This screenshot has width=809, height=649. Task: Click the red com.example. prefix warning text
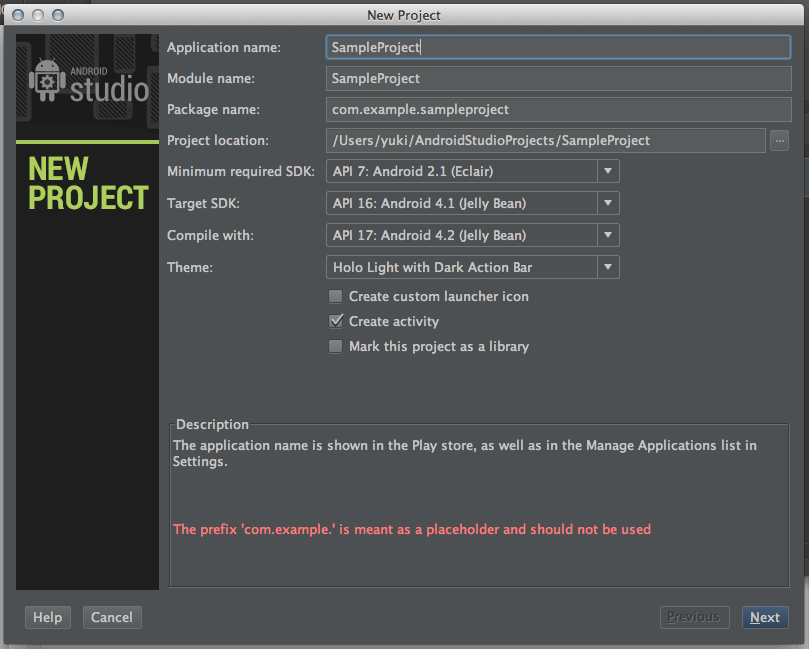click(412, 529)
